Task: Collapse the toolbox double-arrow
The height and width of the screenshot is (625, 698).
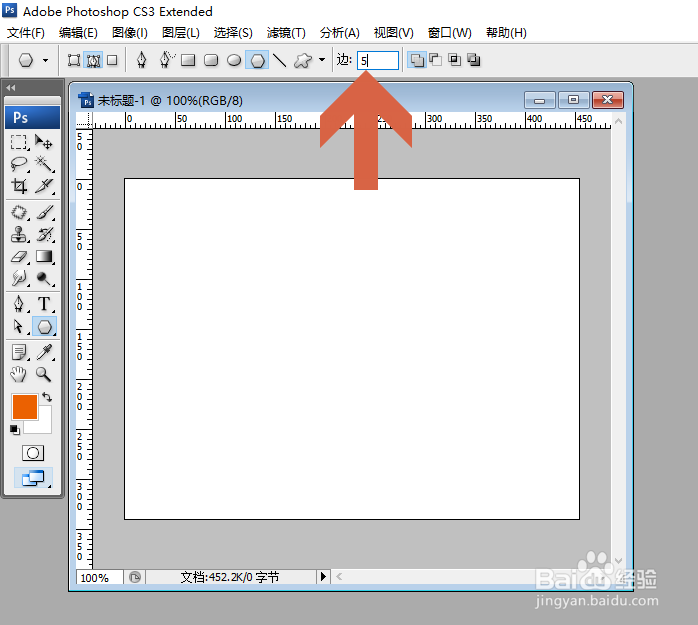Action: (11, 88)
